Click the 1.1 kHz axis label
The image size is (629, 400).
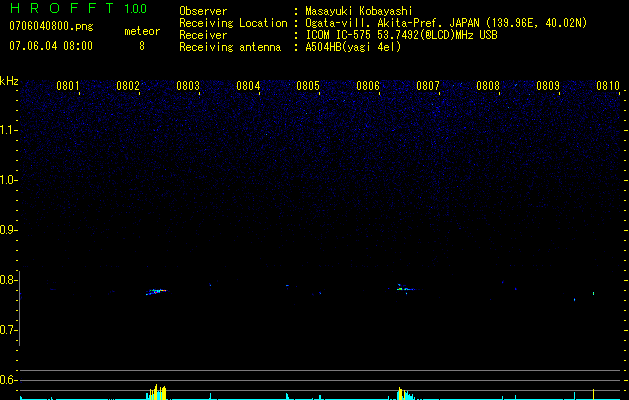pyautogui.click(x=8, y=130)
